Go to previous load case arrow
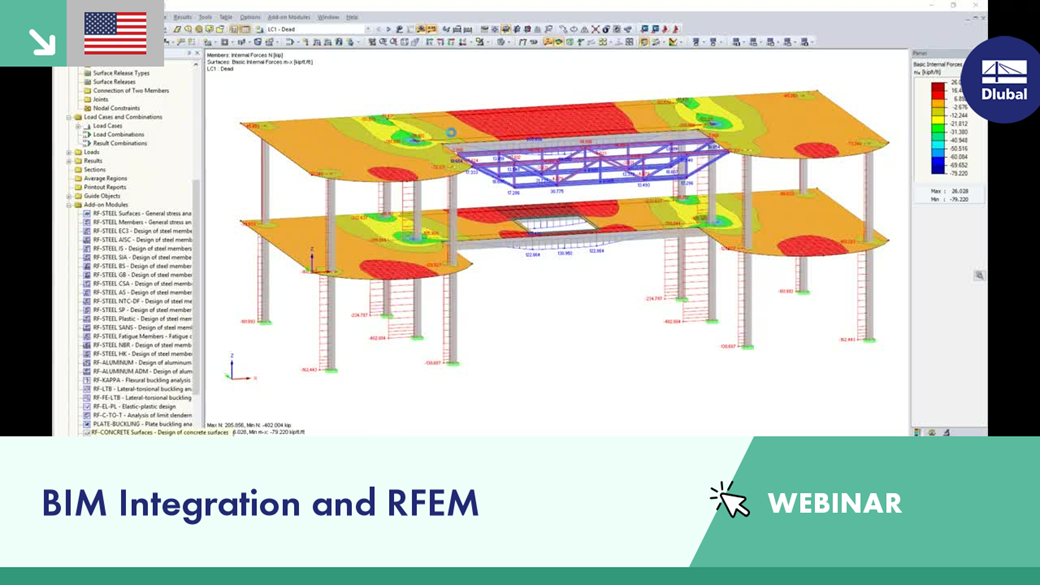1040x585 pixels. tap(379, 29)
